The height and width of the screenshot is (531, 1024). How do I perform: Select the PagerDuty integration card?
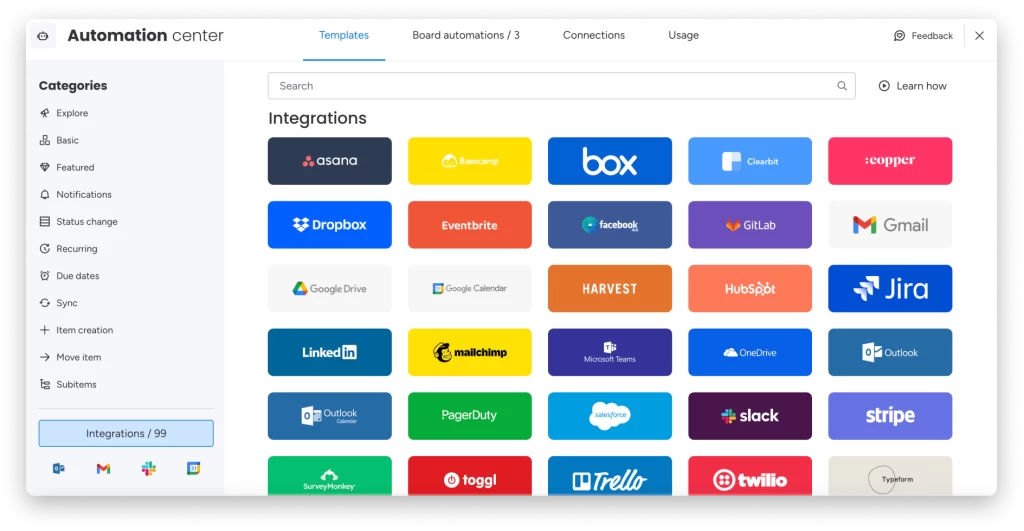click(x=470, y=416)
